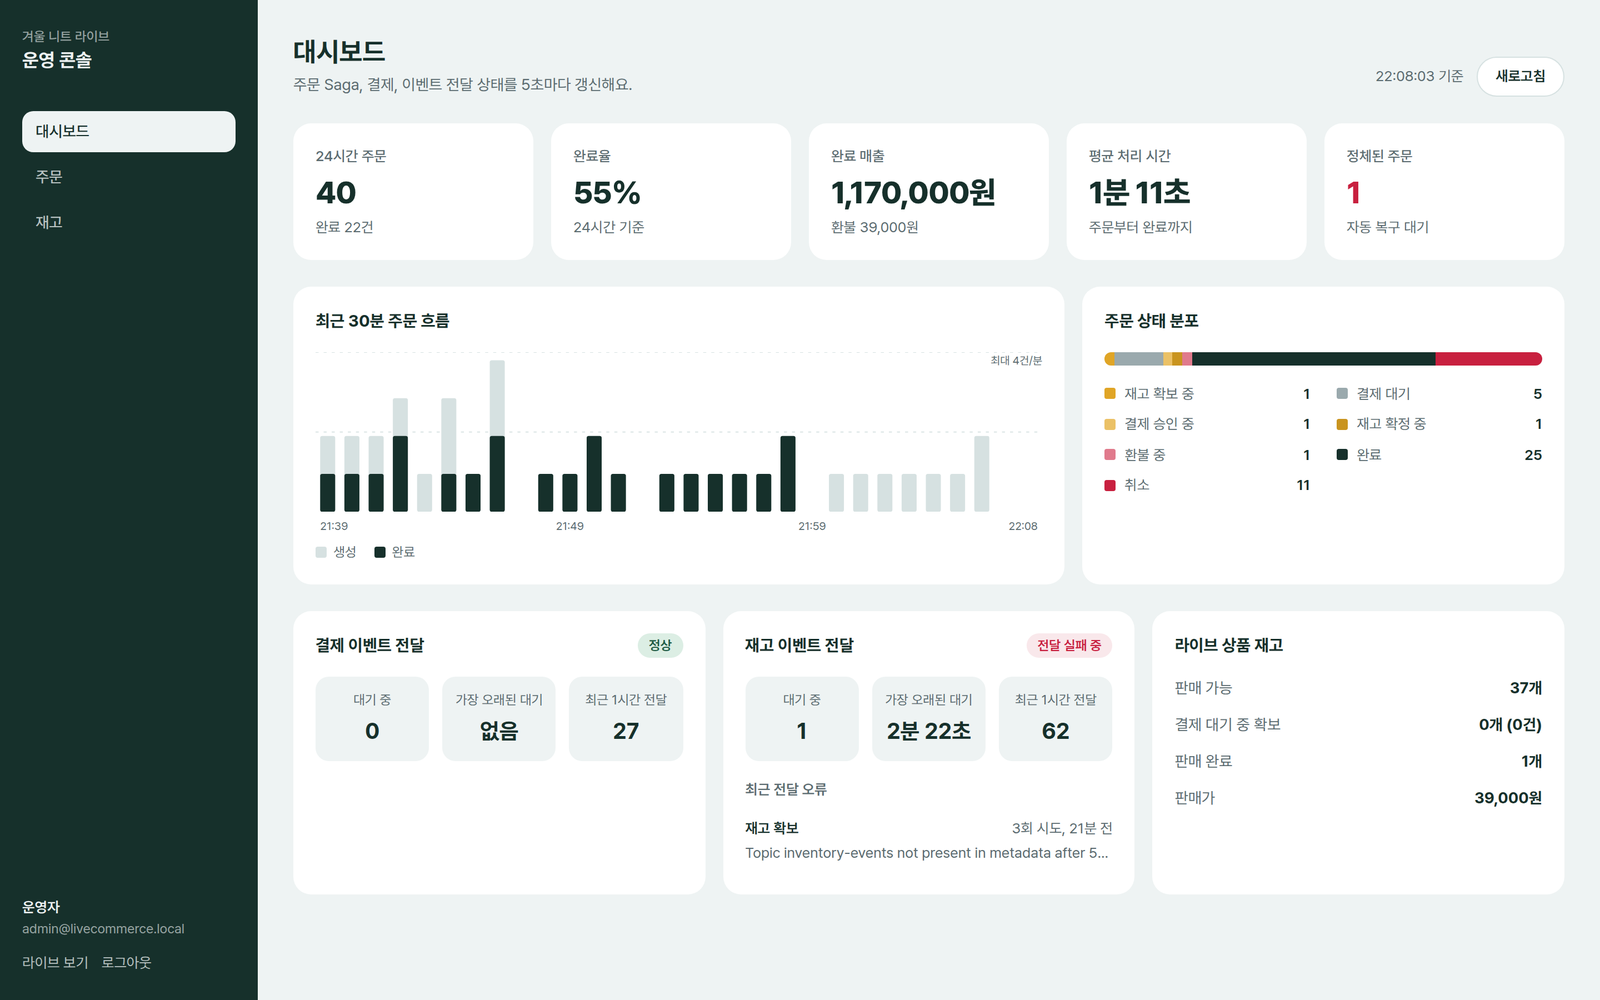
Task: Click the dark 완료 segment of the status bar
Action: coord(1313,359)
